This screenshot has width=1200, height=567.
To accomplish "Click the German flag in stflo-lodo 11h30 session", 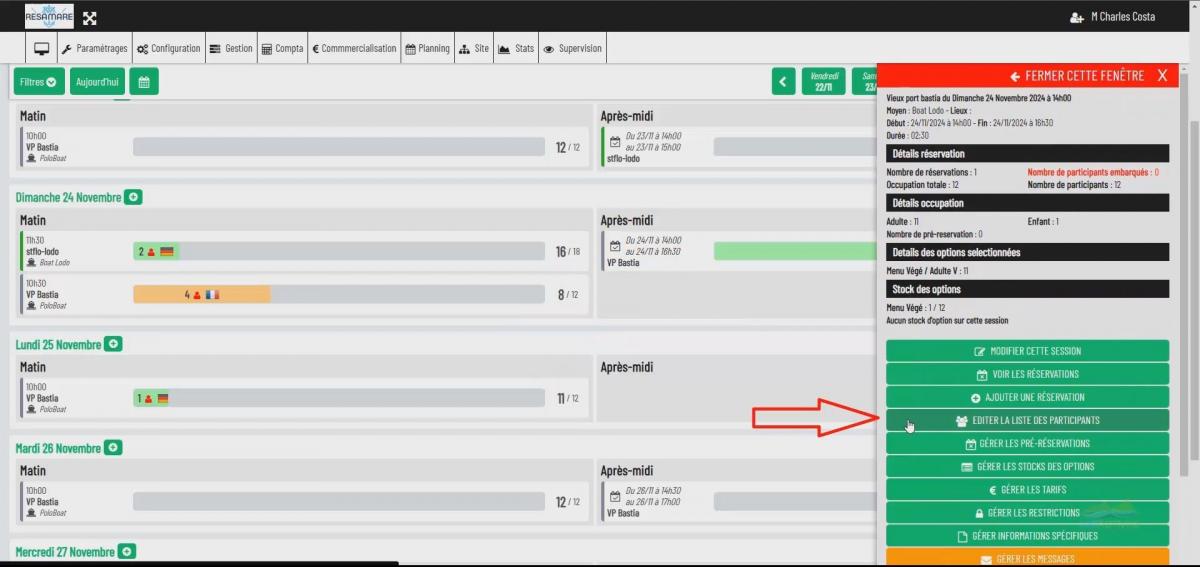I will click(167, 252).
